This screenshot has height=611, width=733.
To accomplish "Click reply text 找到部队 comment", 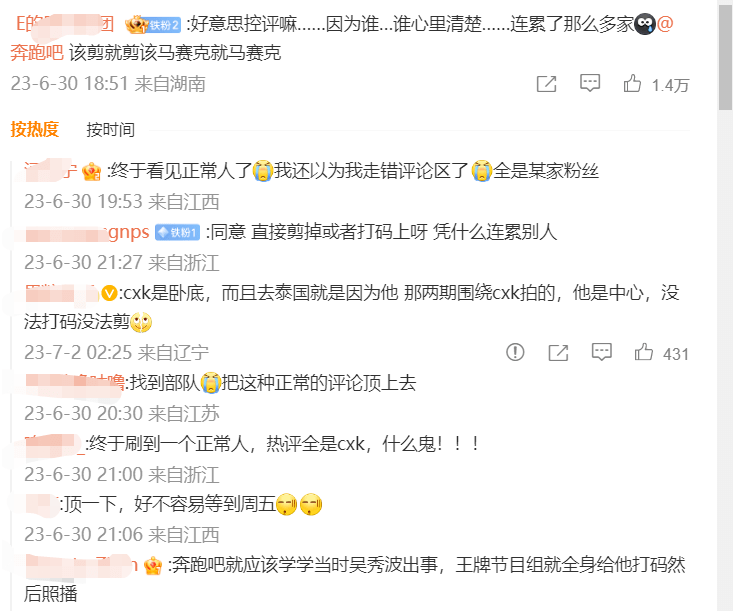I will click(x=273, y=383).
